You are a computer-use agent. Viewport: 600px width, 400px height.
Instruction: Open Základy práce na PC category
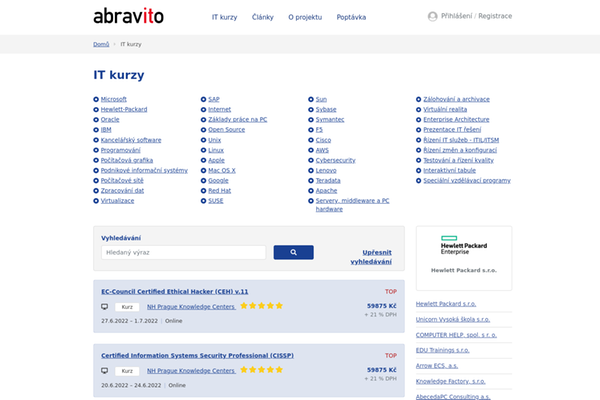coord(238,119)
